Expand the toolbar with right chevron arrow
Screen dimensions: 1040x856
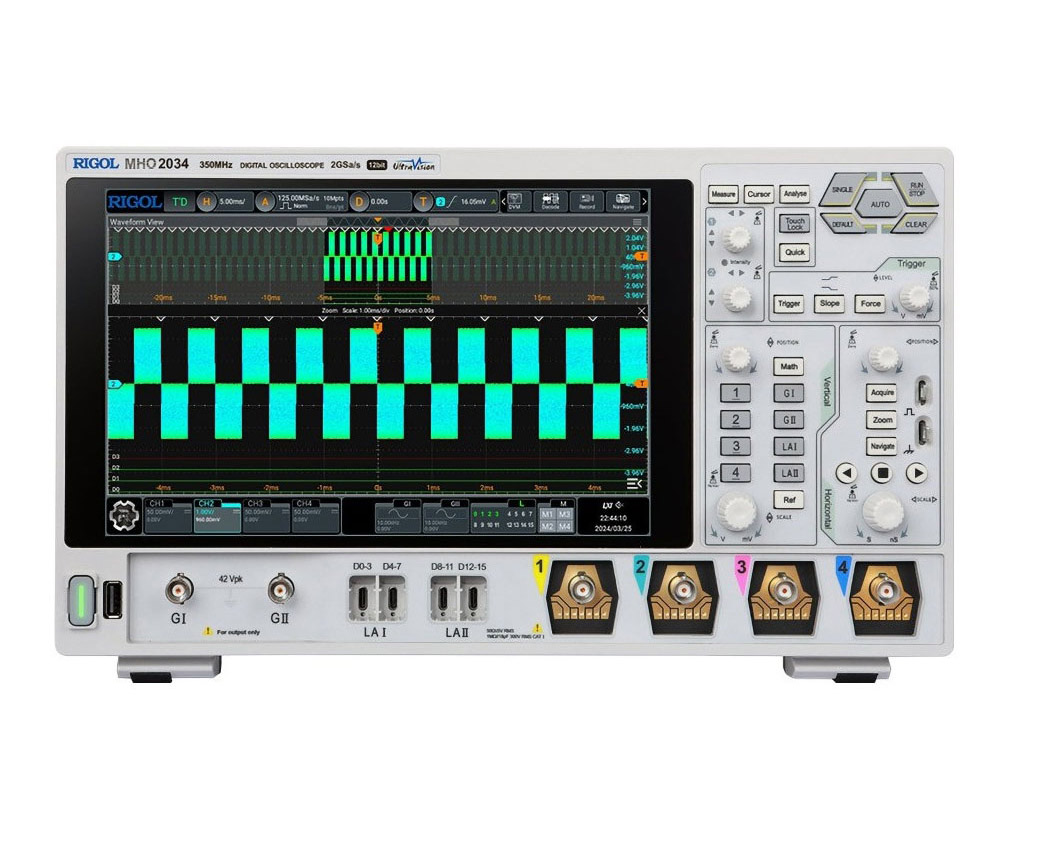pyautogui.click(x=644, y=202)
